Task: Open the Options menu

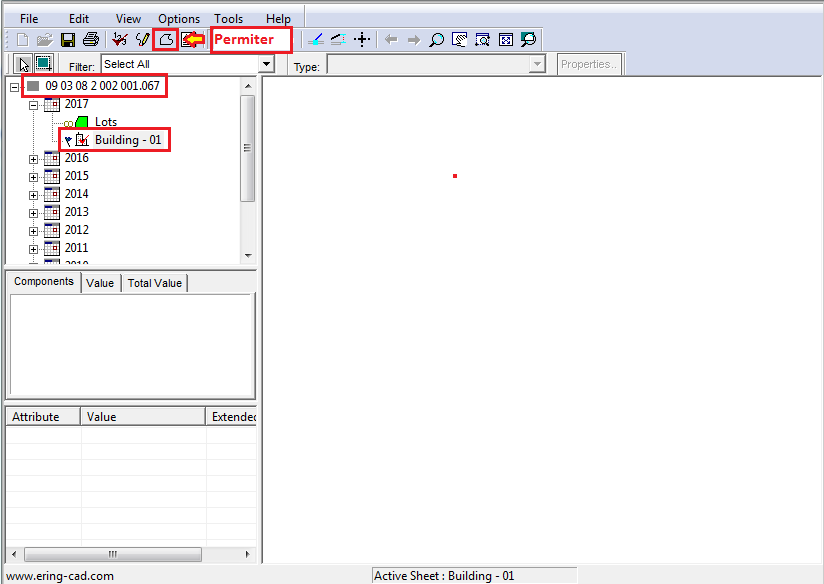Action: point(179,19)
